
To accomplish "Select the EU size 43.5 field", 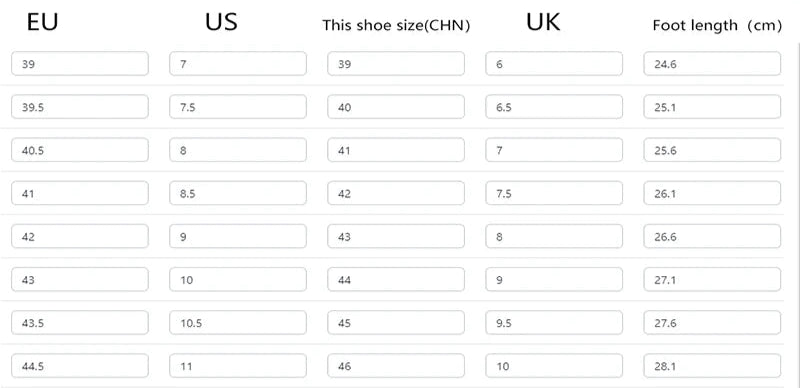I will (80, 323).
